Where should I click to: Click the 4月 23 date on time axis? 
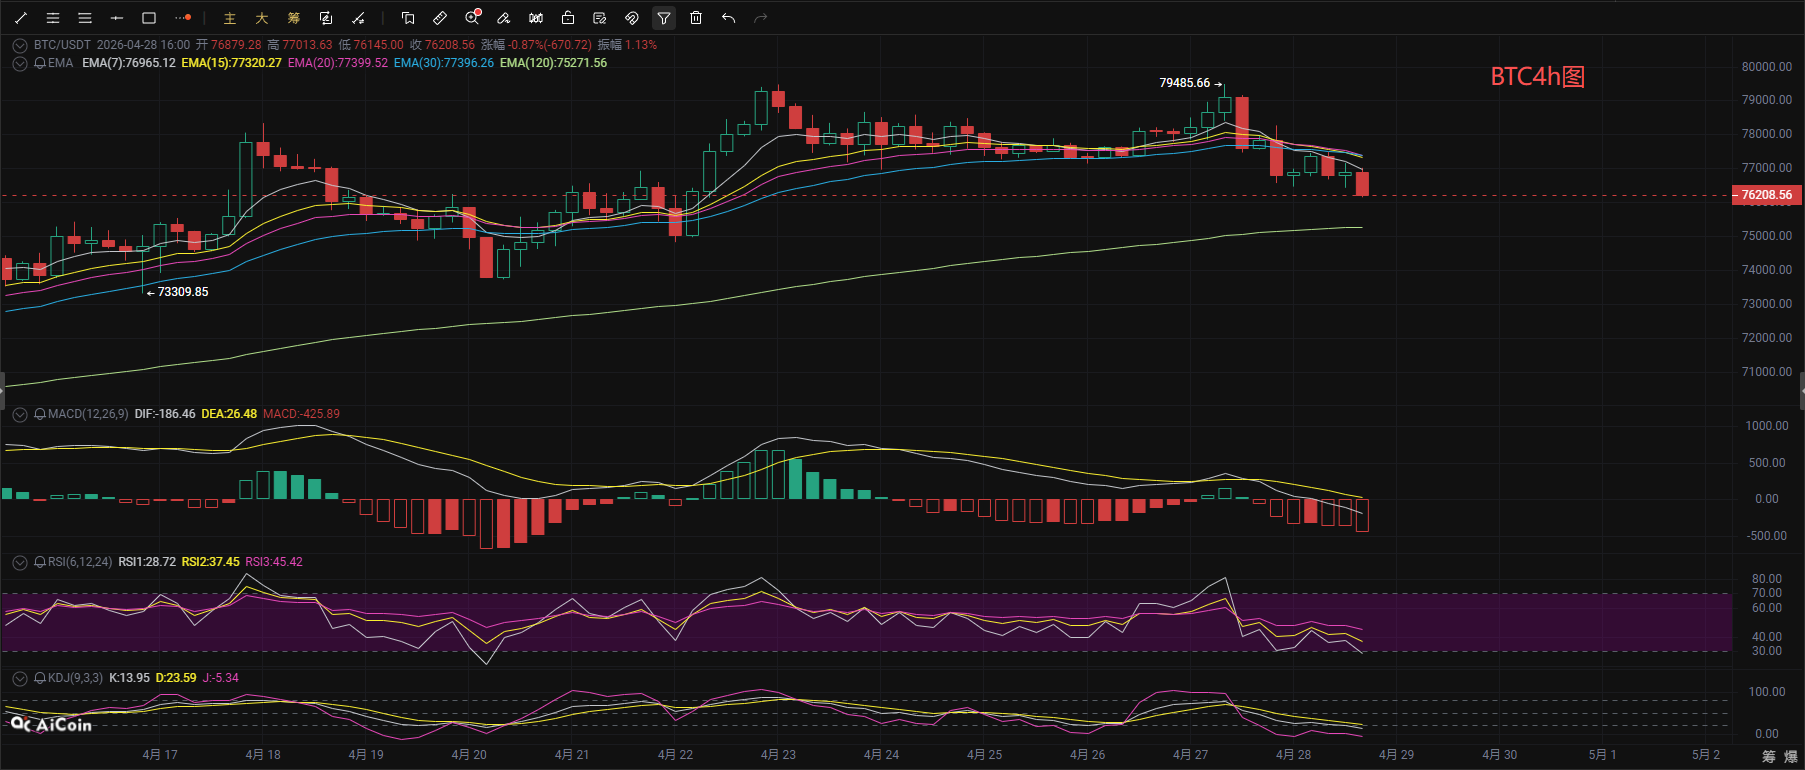tap(778, 755)
